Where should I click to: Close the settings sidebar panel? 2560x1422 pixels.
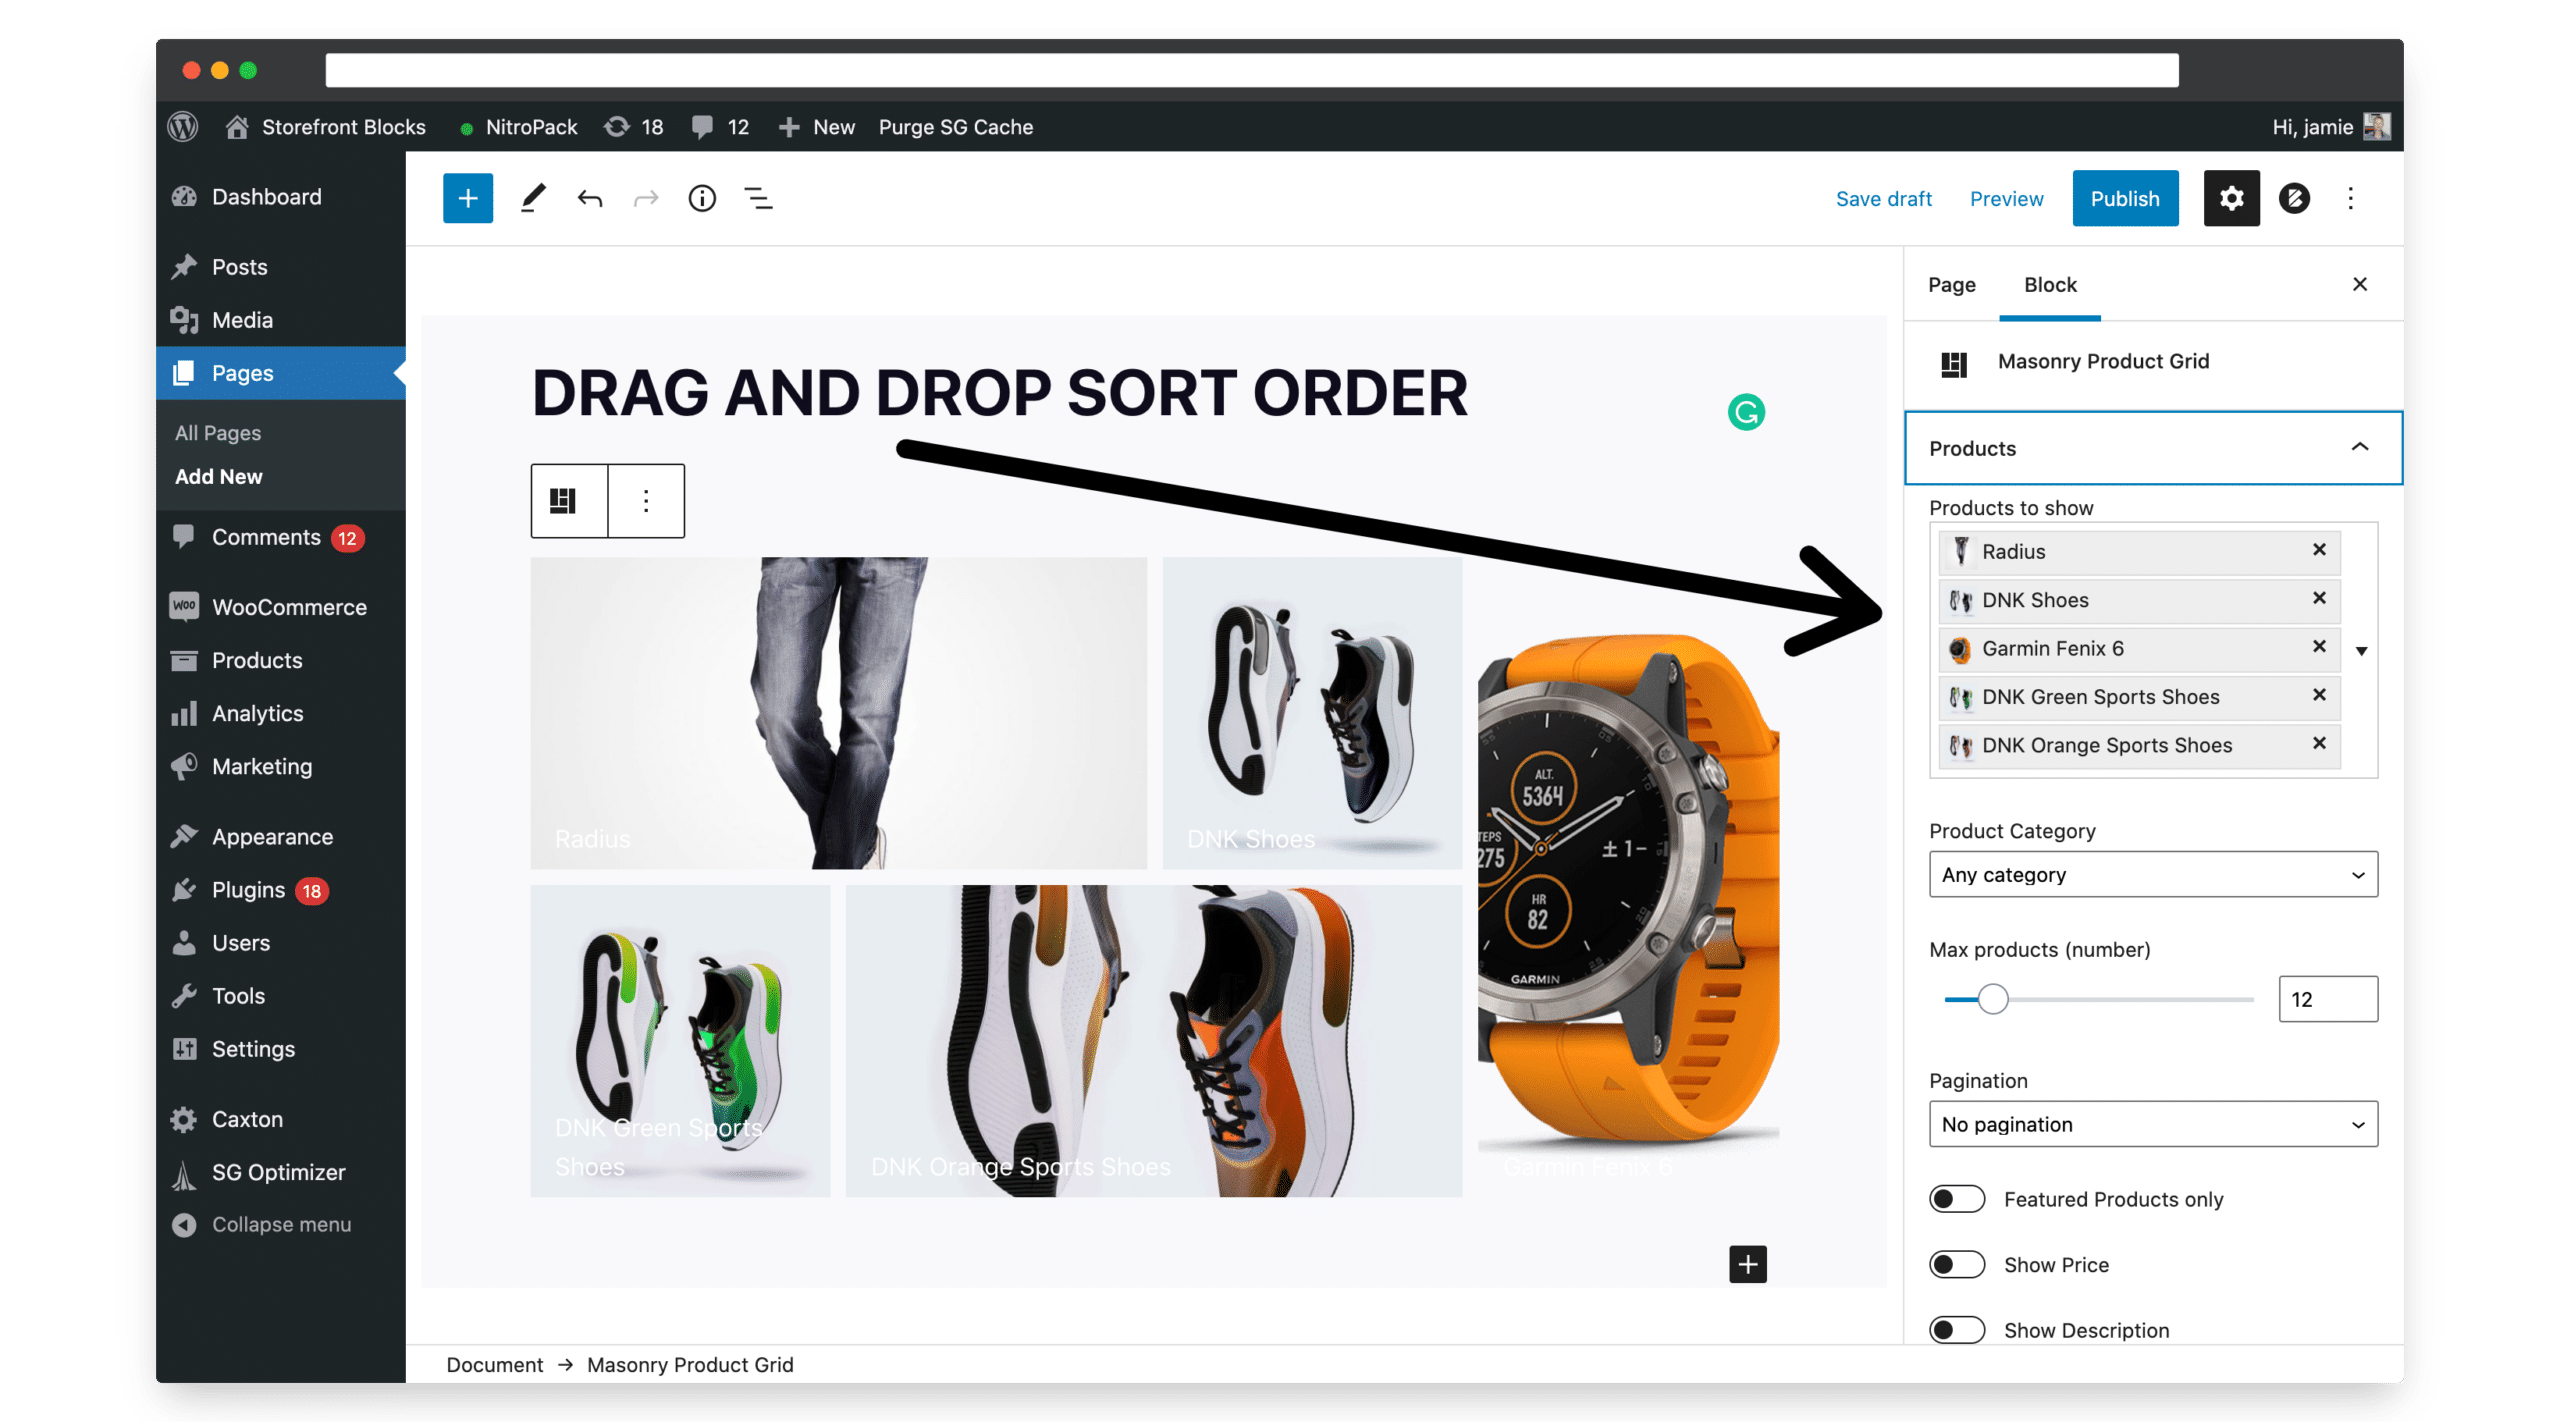tap(2359, 284)
